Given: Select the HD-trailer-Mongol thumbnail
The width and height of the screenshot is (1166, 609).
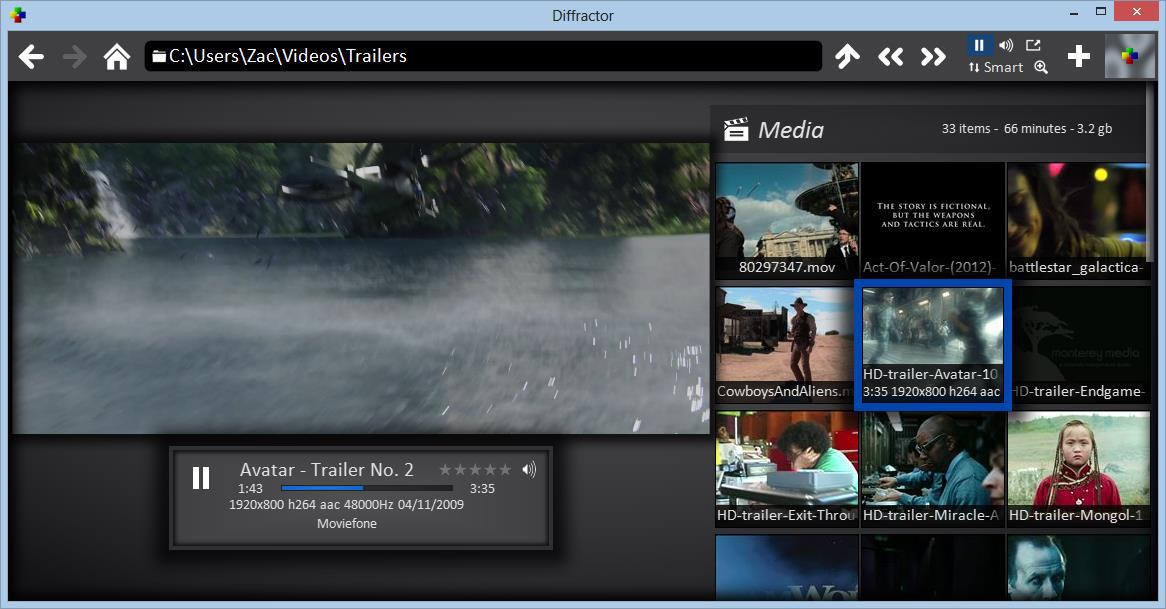Looking at the screenshot, I should click(1078, 469).
